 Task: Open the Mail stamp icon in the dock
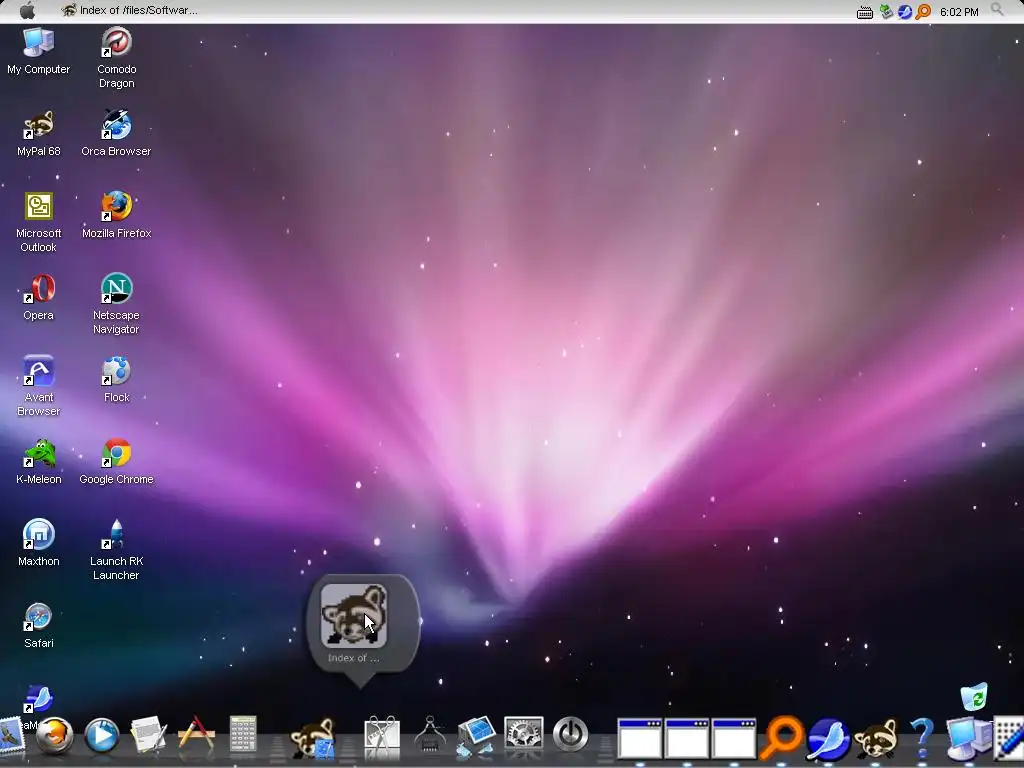pos(11,735)
